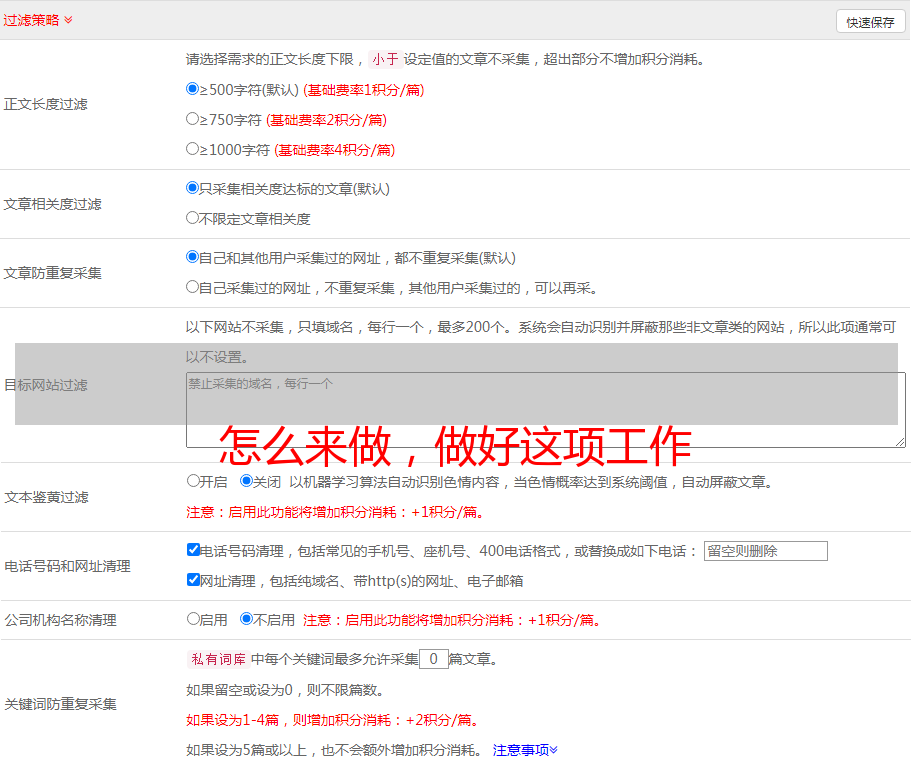The height and width of the screenshot is (768, 912).
Task: Click the keyword article count input box
Action: click(433, 659)
